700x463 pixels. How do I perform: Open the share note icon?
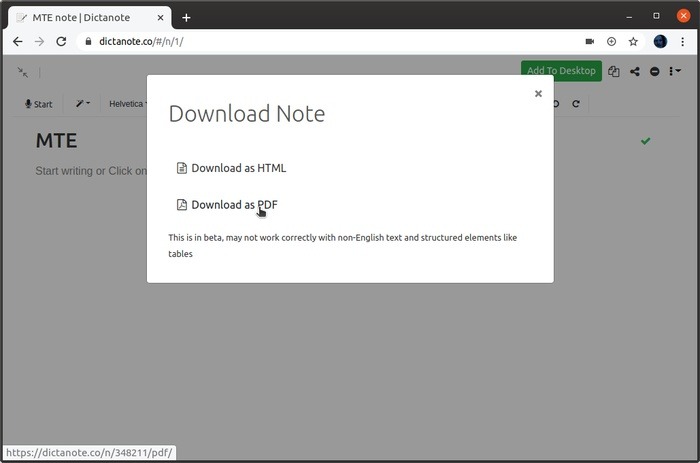pos(635,71)
